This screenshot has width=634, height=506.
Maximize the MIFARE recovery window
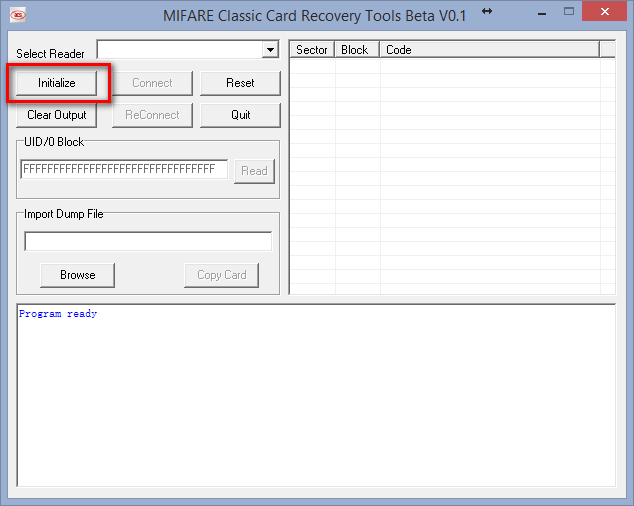tap(569, 12)
